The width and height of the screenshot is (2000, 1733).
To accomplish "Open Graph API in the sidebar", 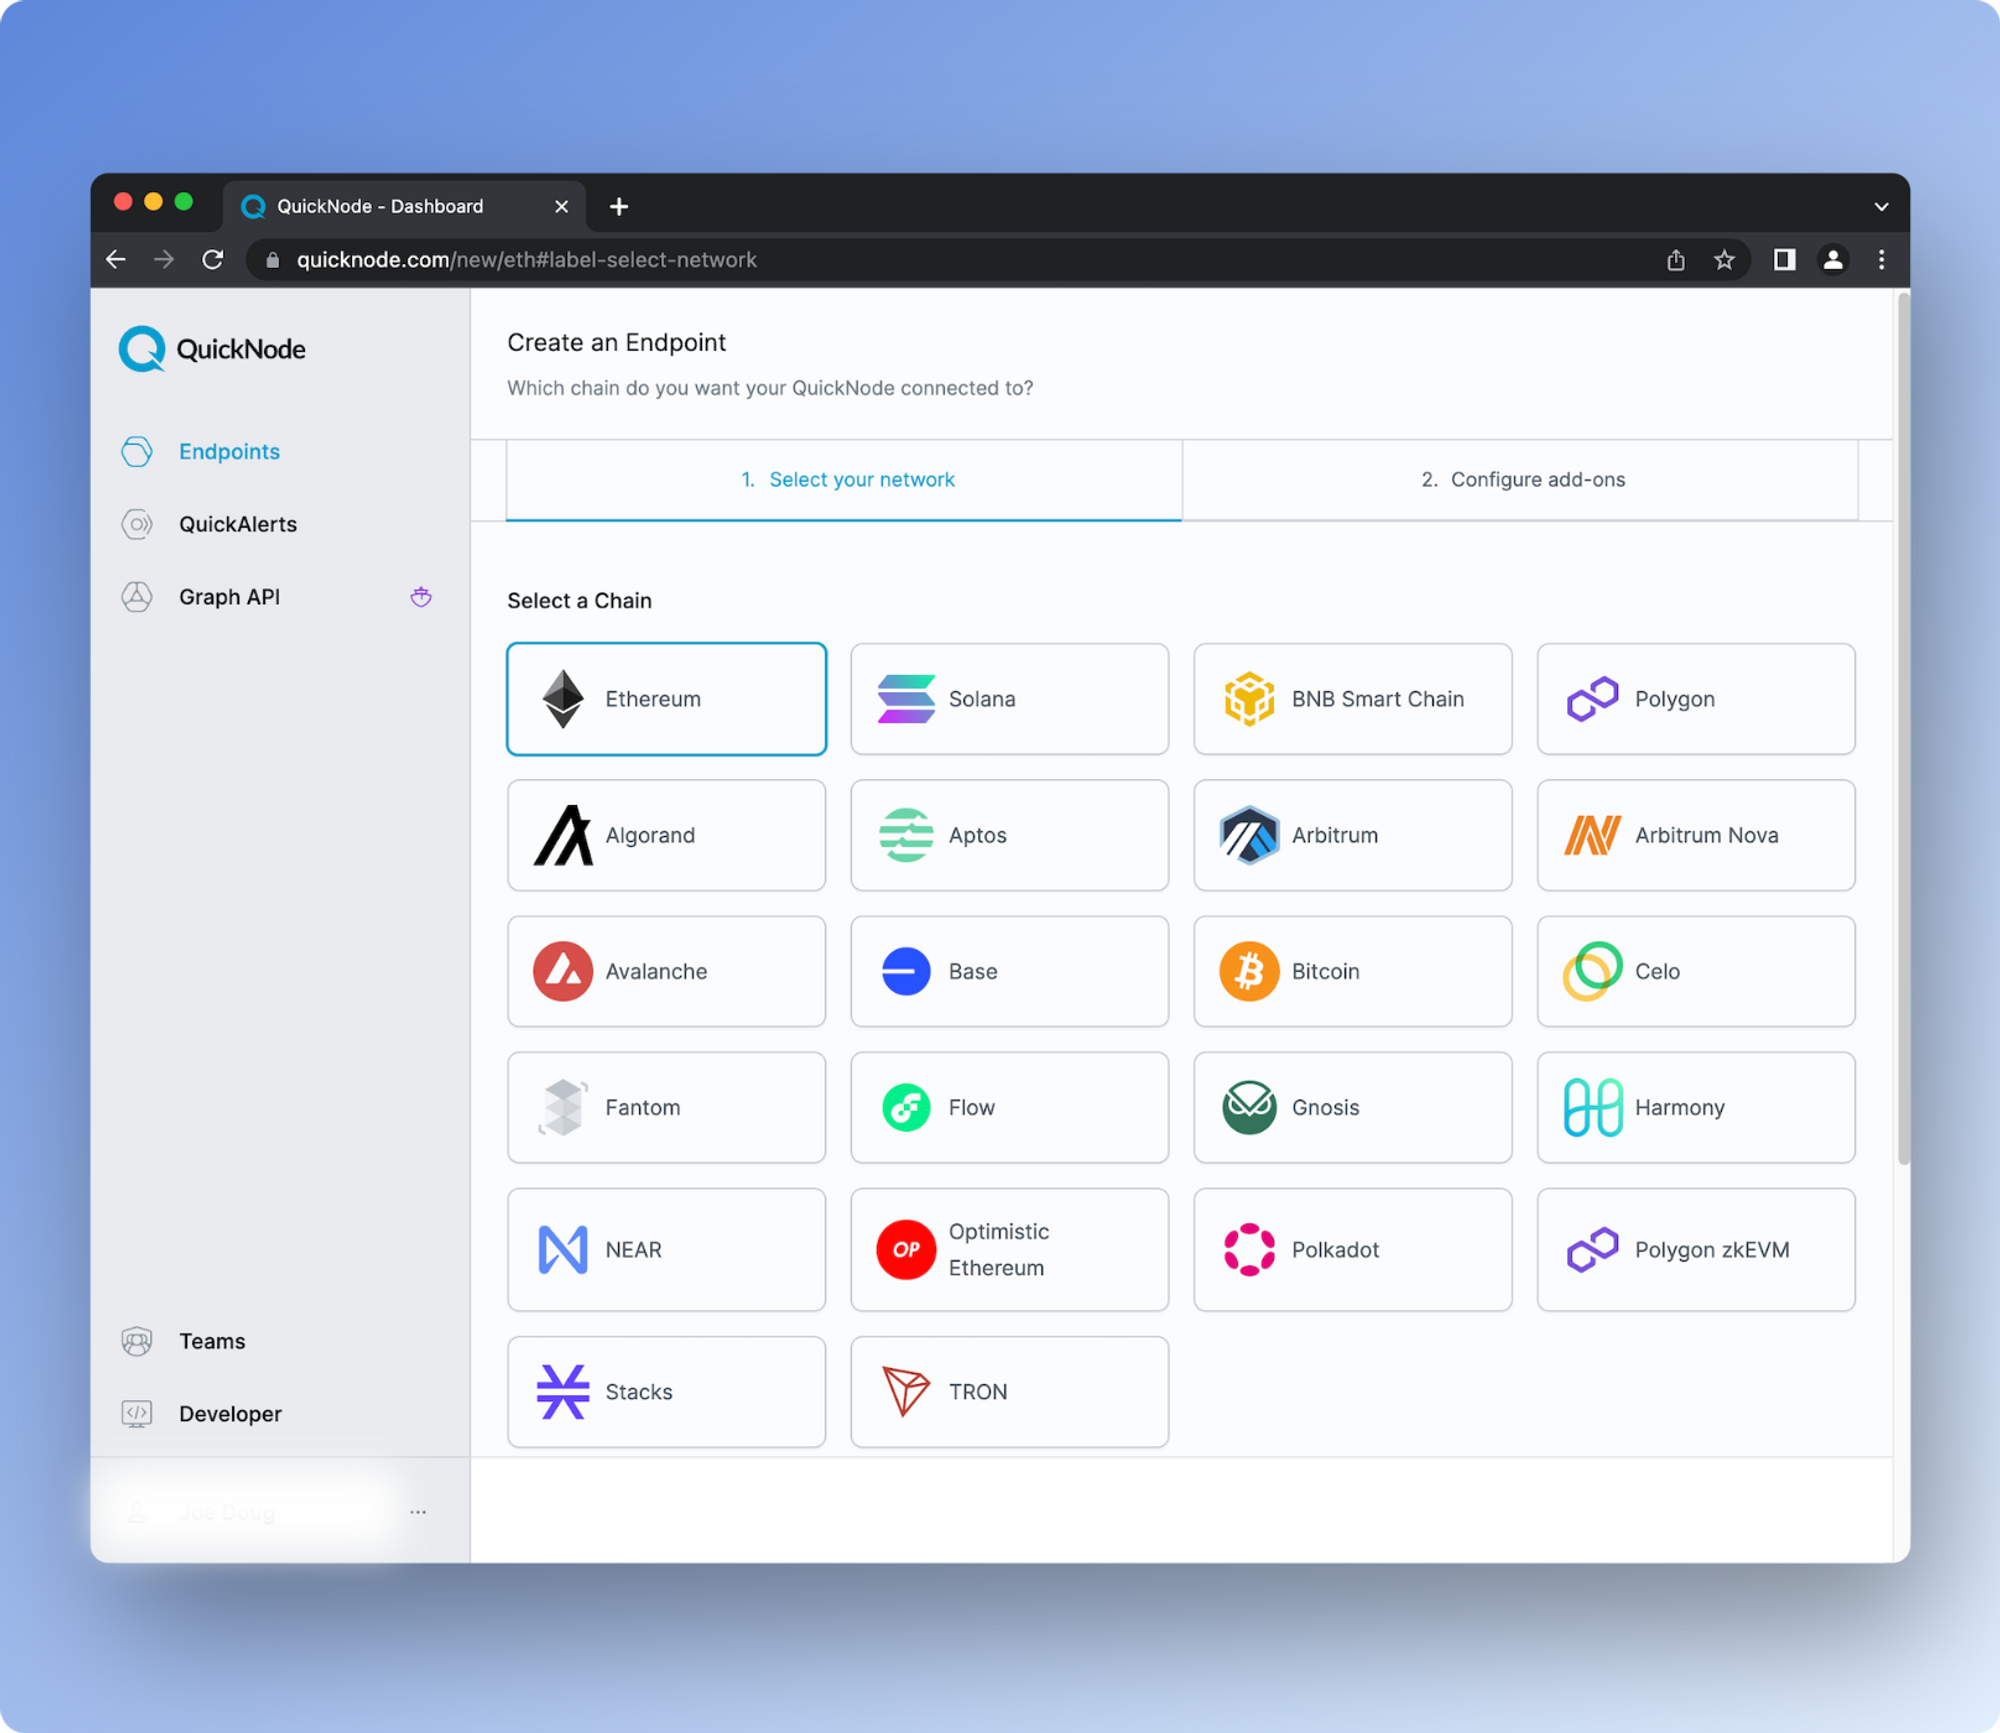I will click(229, 597).
